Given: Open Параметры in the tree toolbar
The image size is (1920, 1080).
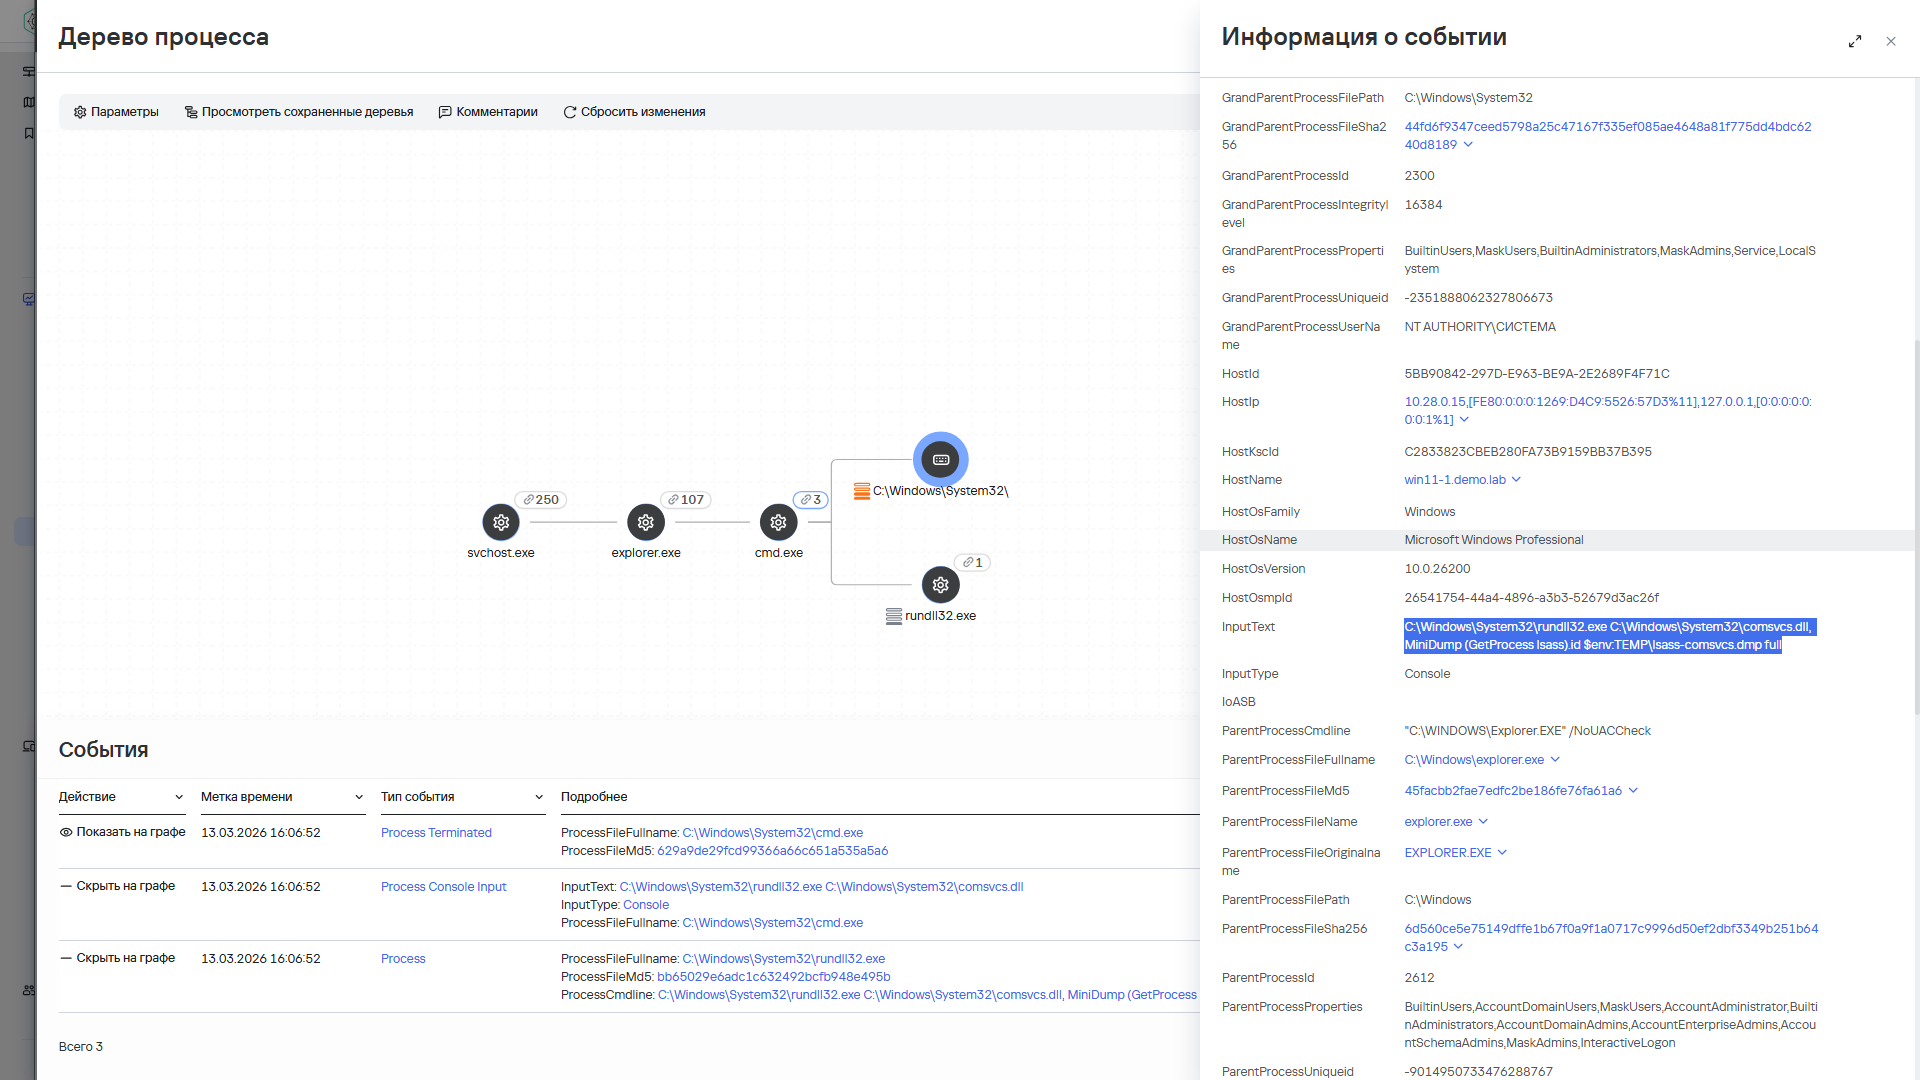Looking at the screenshot, I should click(116, 112).
